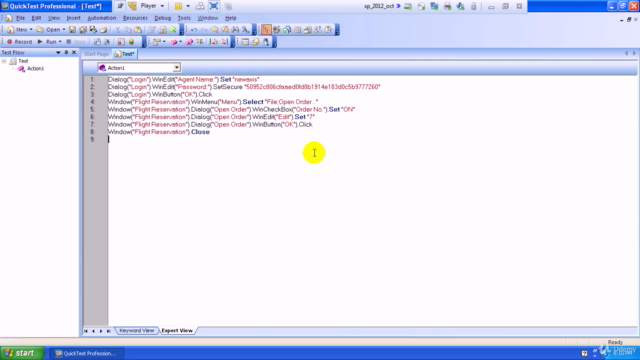The width and height of the screenshot is (640, 360).
Task: Select the Test* document tab
Action: point(125,54)
